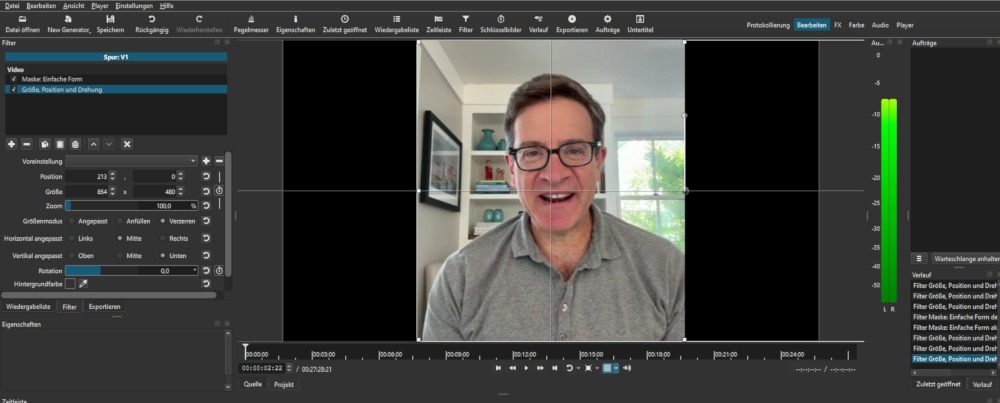
Task: Open the Pegelmesser audio meter
Action: [x=248, y=23]
